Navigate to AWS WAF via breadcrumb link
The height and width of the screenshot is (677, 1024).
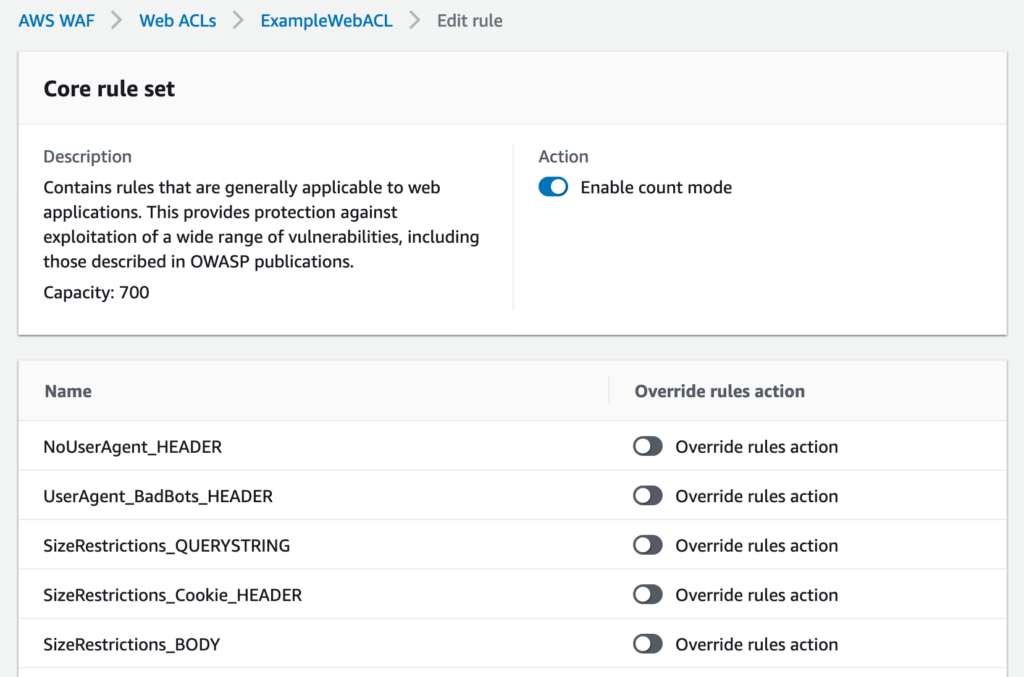56,20
